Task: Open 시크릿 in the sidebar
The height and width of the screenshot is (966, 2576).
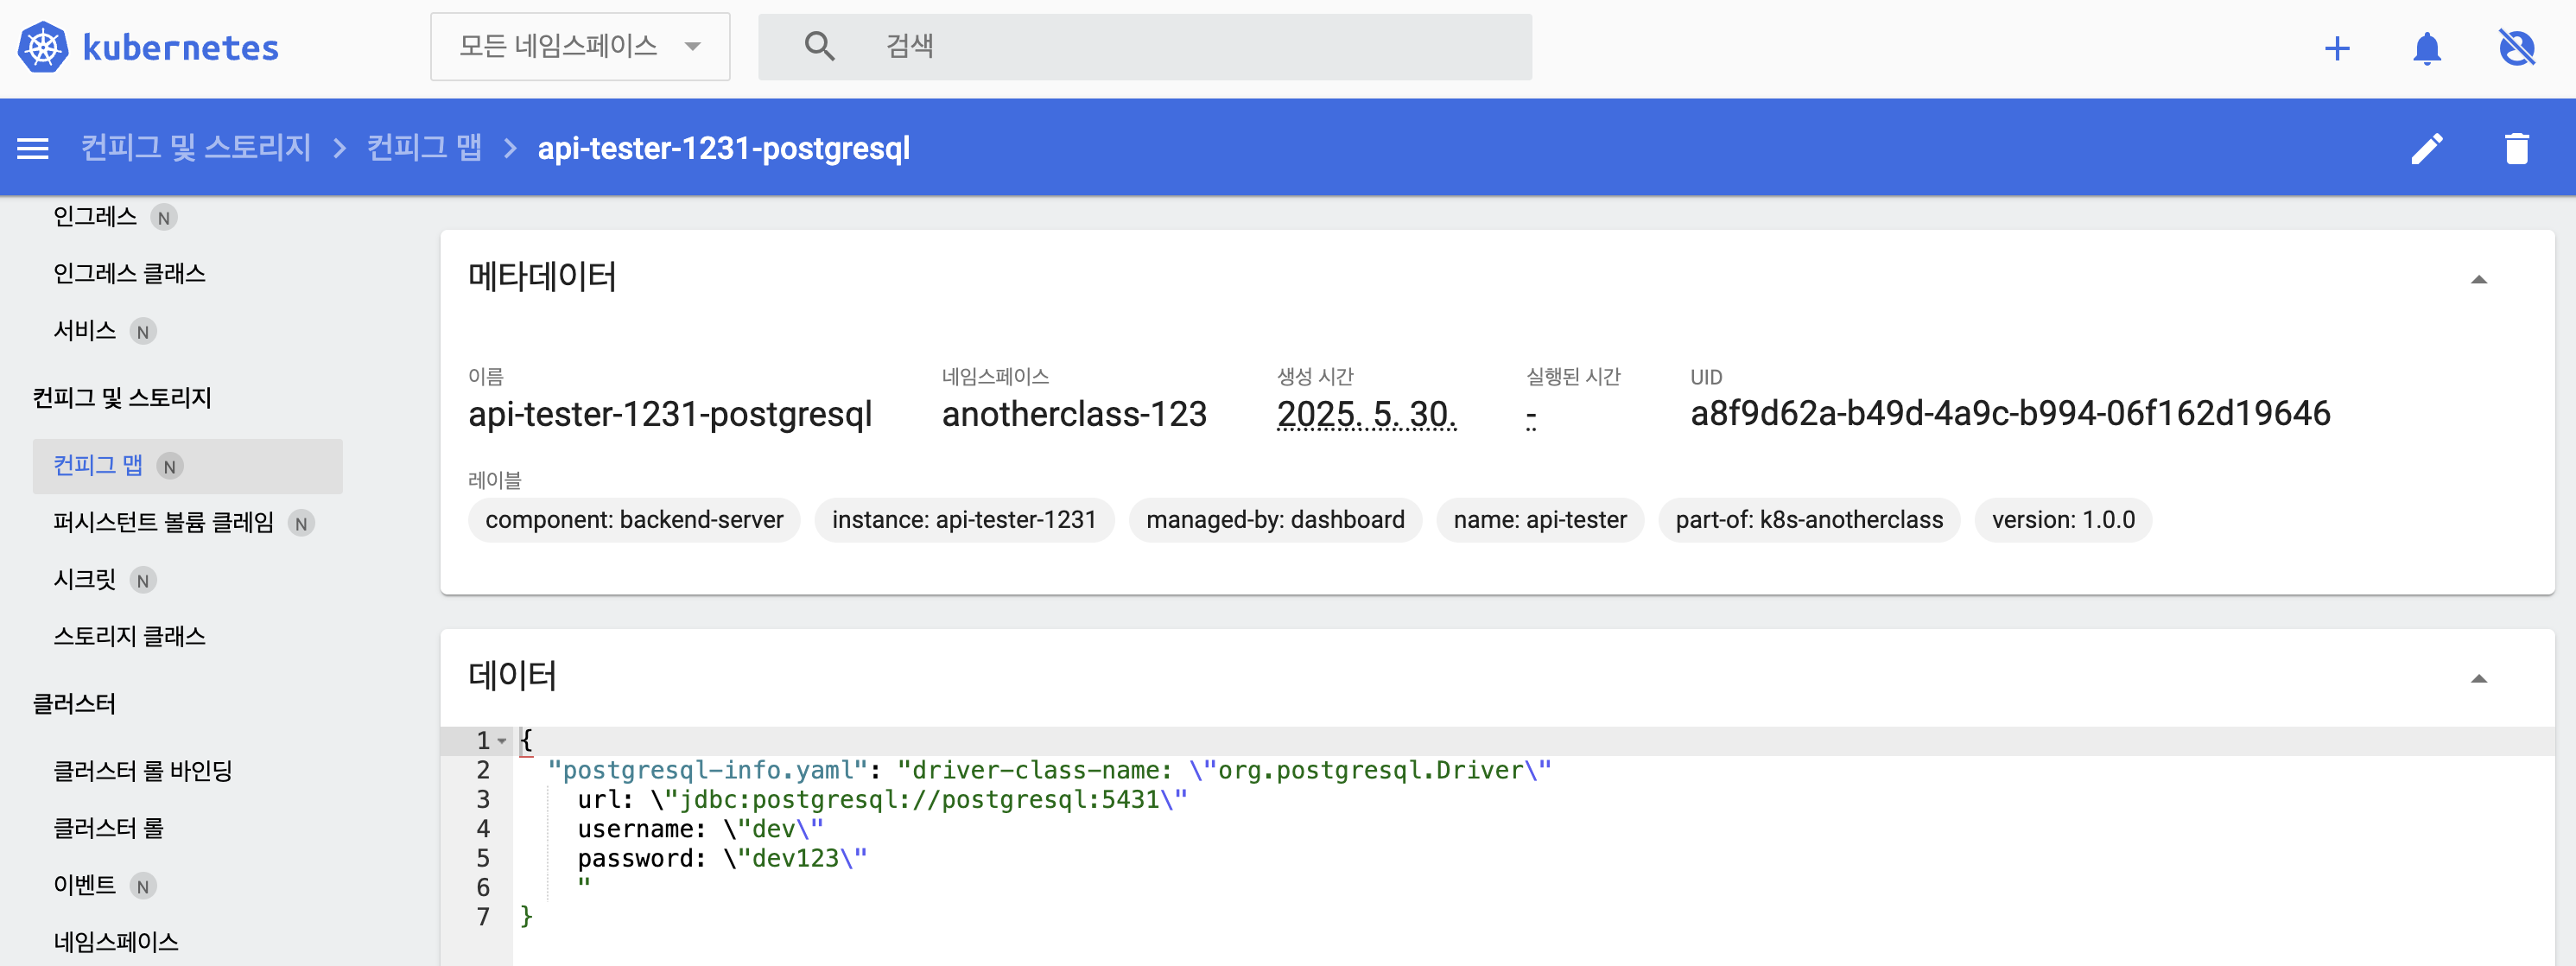Action: click(x=84, y=580)
